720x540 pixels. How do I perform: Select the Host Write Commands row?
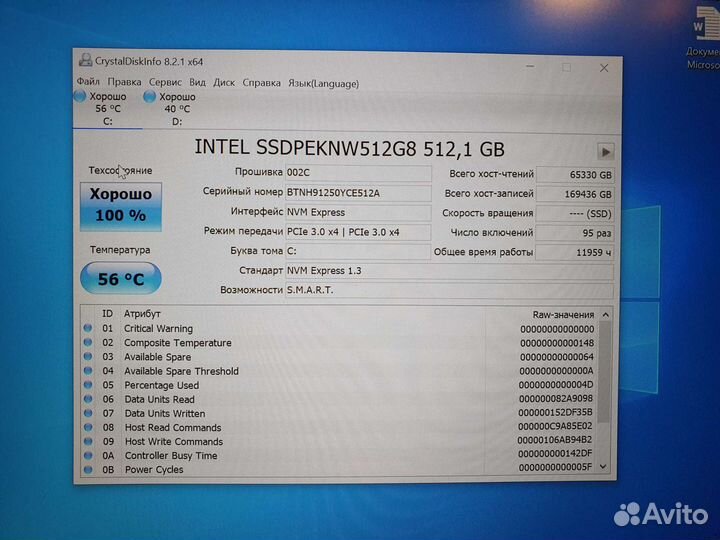[340, 441]
